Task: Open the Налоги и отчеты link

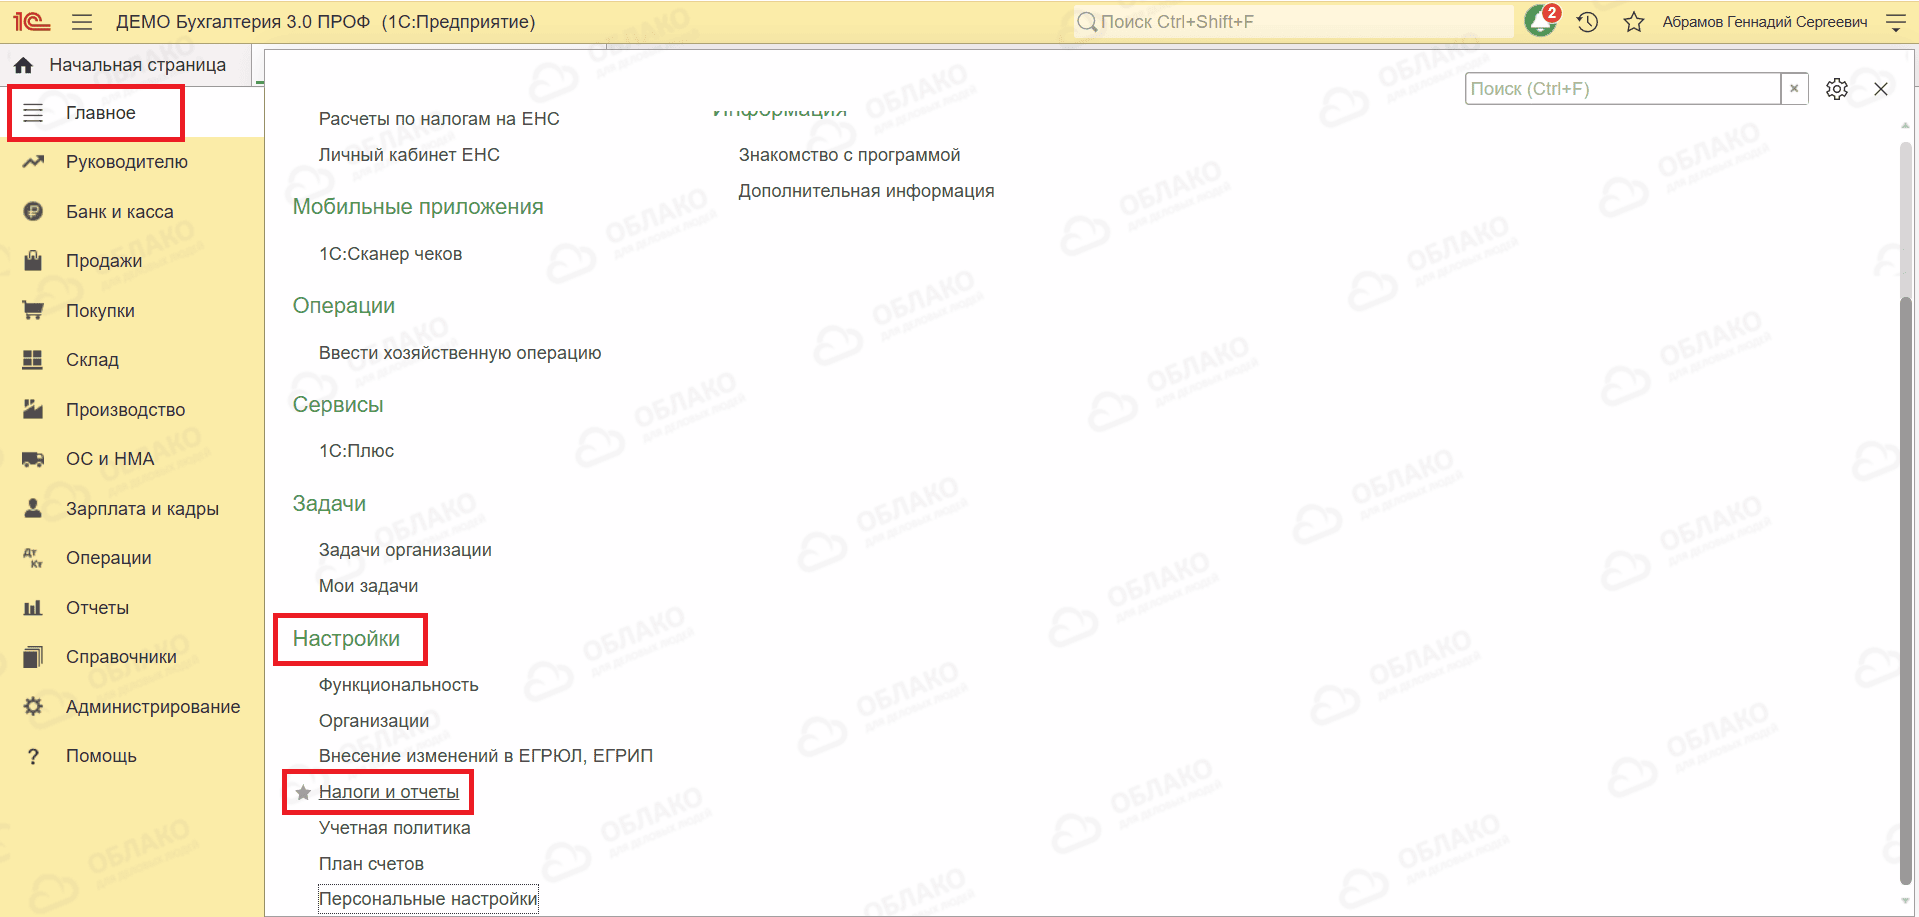Action: pos(389,792)
